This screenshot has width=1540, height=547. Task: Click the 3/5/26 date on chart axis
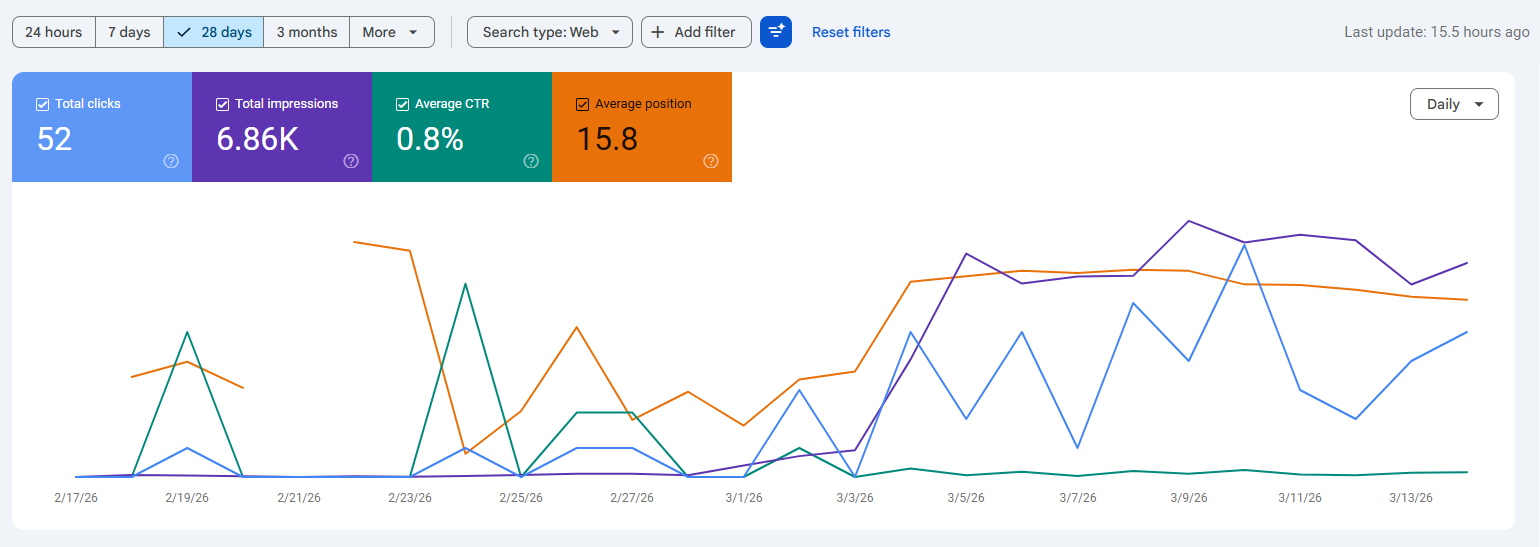point(965,497)
